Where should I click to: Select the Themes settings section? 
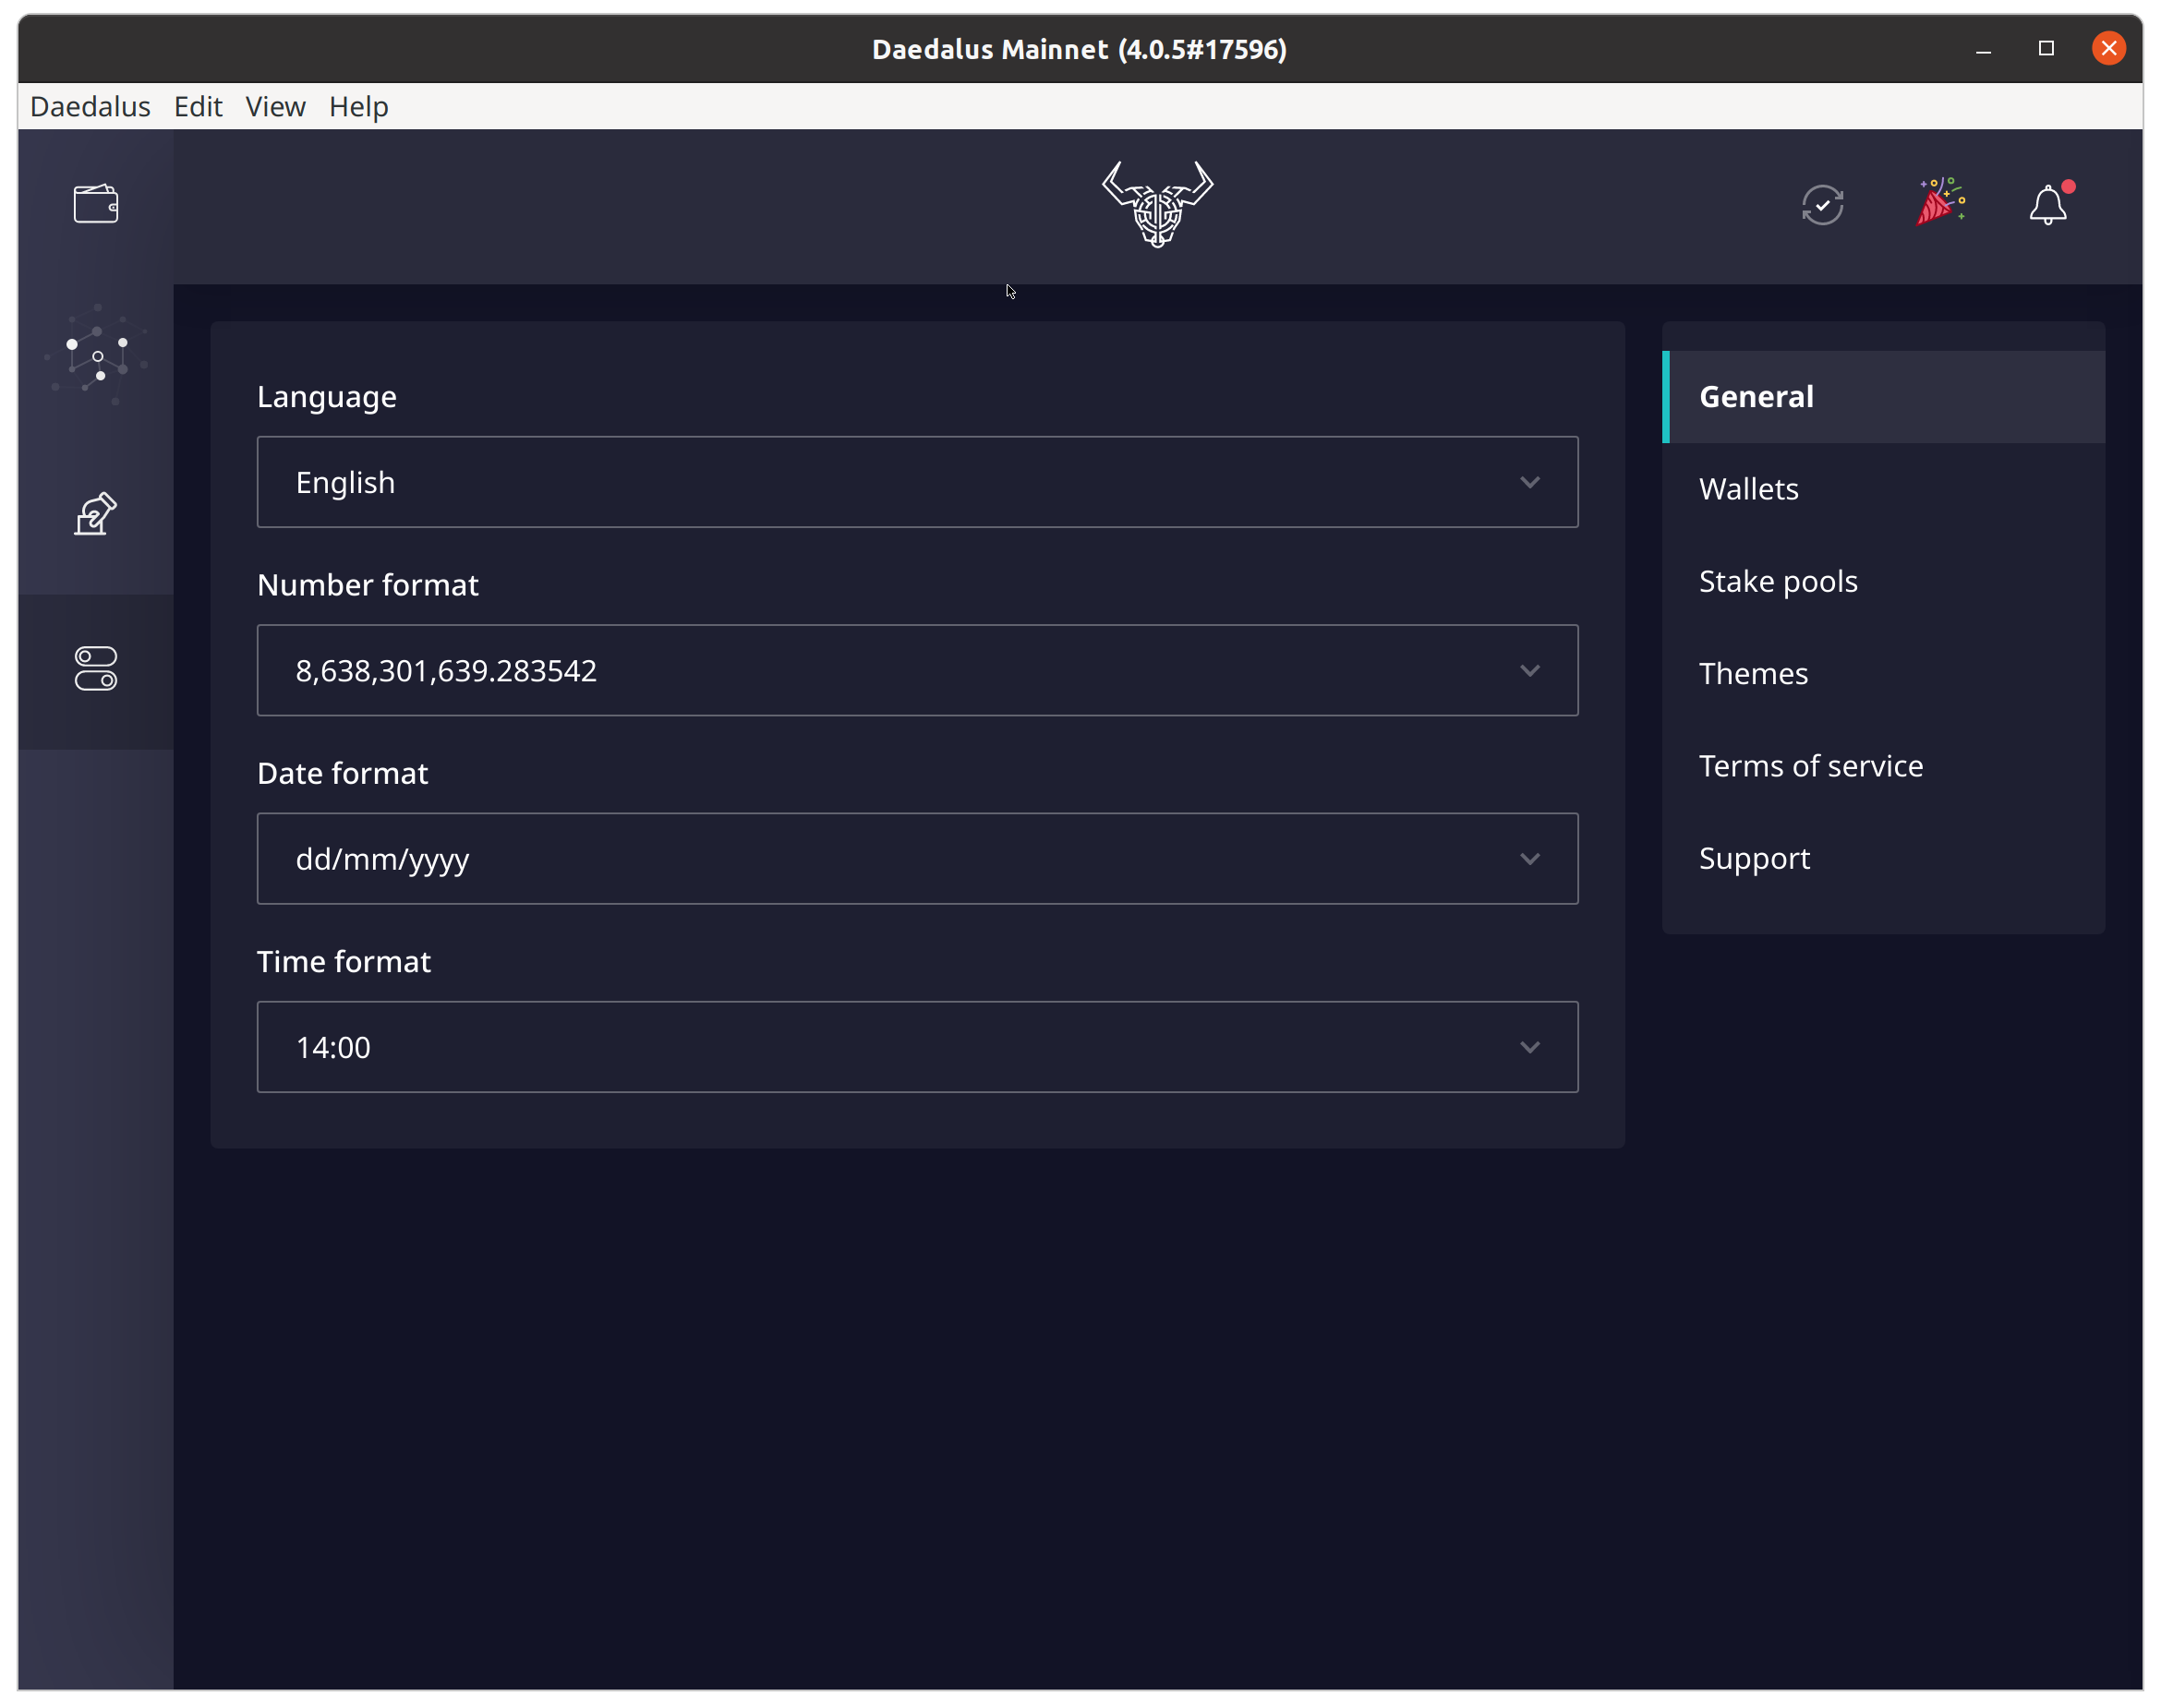(x=1753, y=672)
